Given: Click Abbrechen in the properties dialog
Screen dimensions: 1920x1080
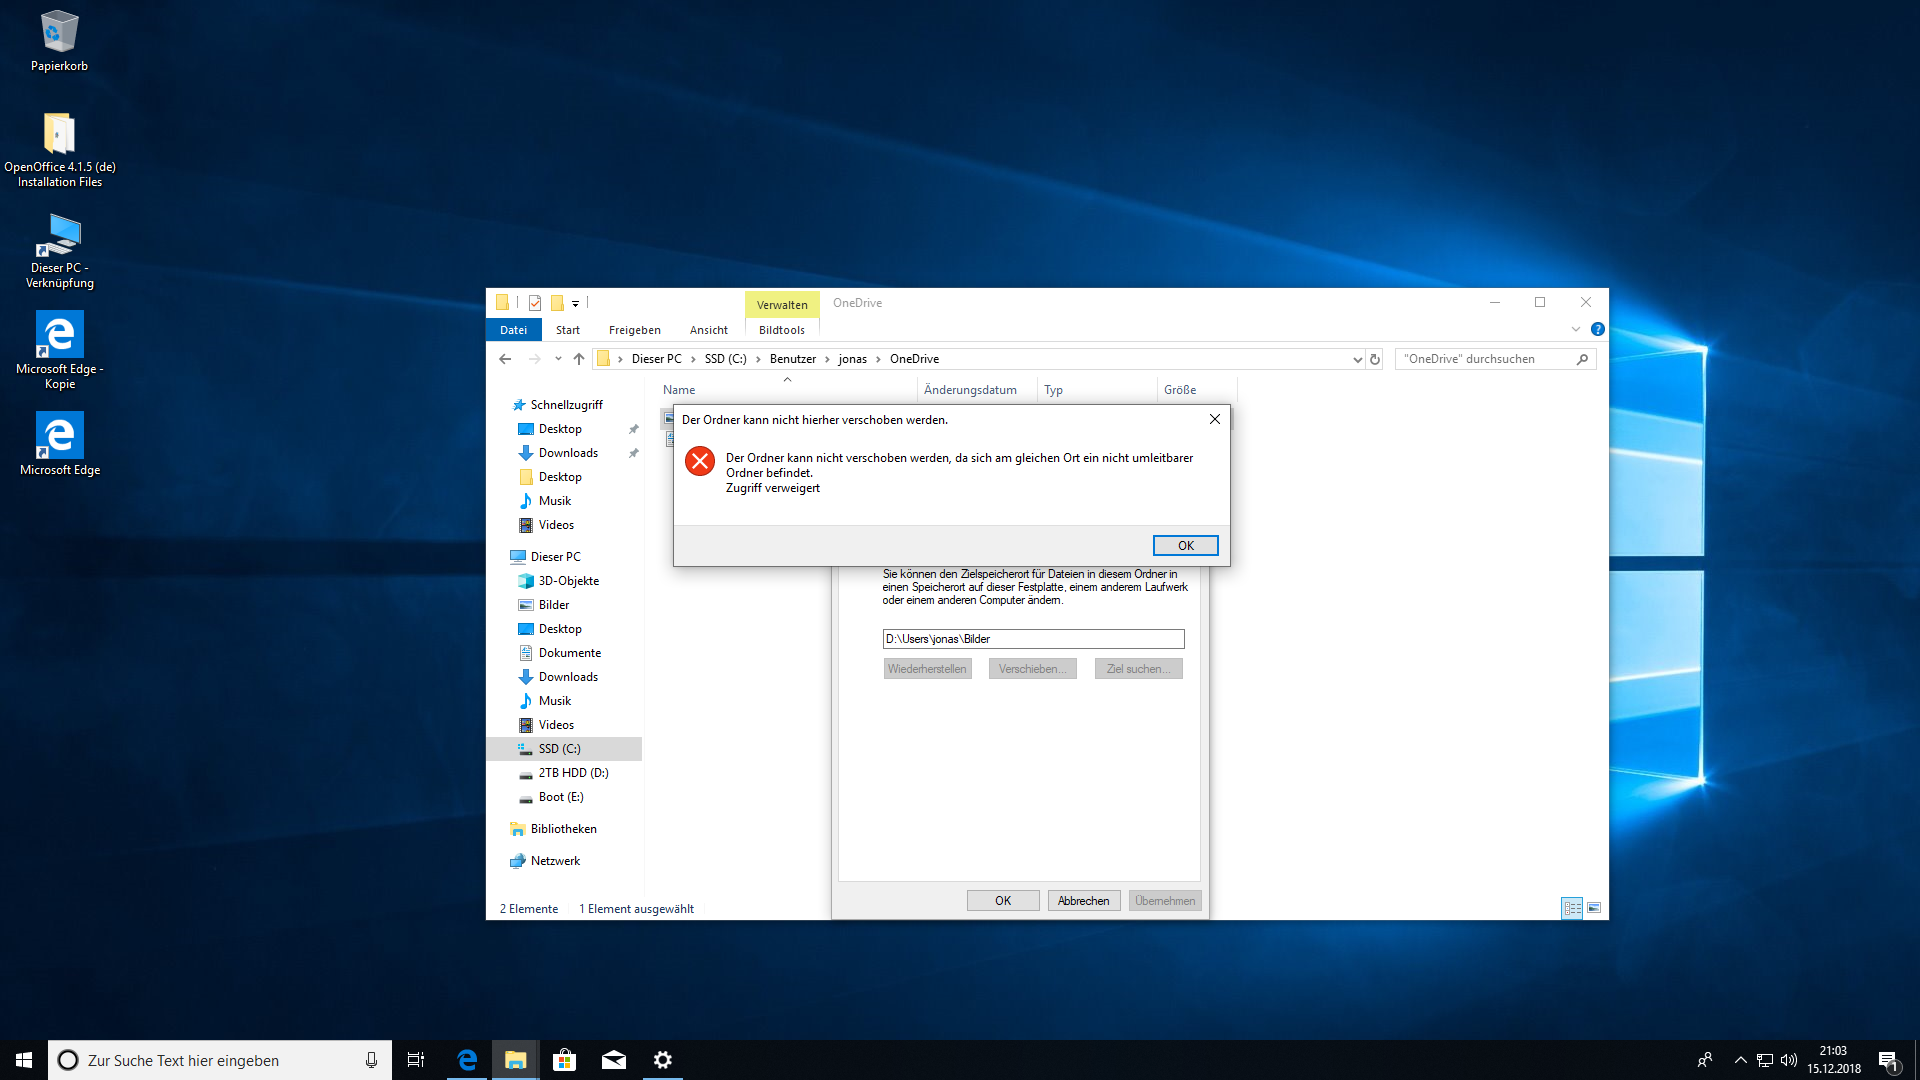Looking at the screenshot, I should 1083,901.
